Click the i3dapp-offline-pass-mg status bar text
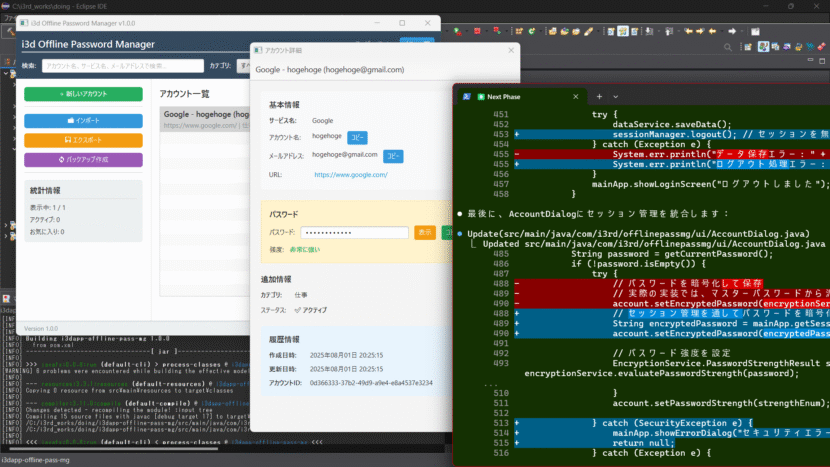Viewport: 830px width, 467px height. click(x=35, y=460)
